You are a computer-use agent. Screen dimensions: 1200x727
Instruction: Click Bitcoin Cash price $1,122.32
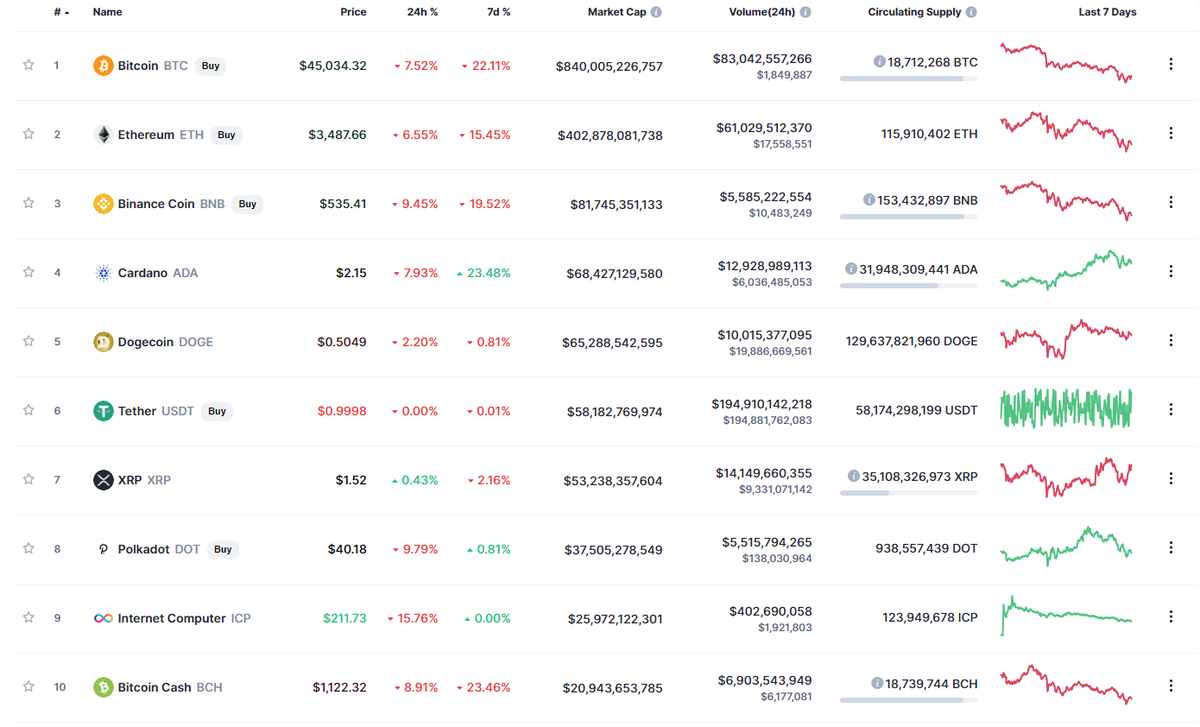[x=339, y=688]
